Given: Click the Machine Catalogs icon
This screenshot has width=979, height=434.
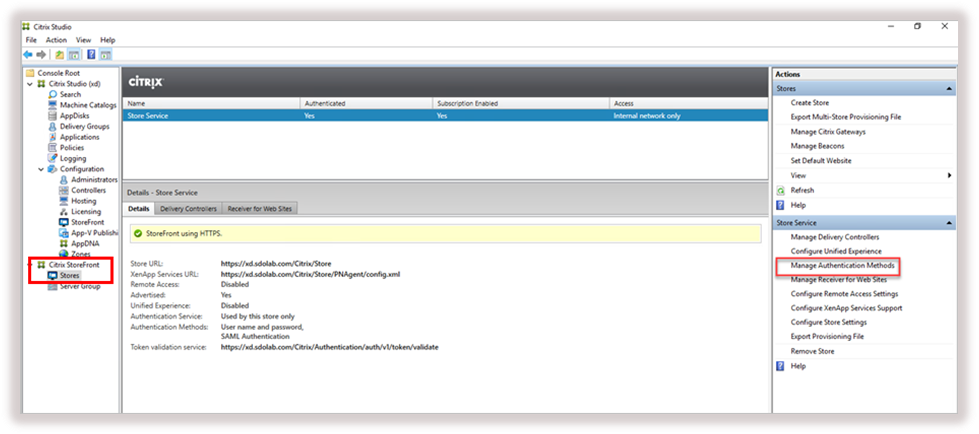Looking at the screenshot, I should click(x=53, y=105).
